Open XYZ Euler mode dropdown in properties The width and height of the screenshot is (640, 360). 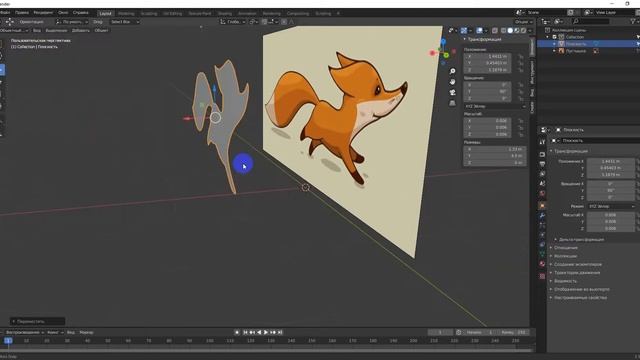coord(611,206)
